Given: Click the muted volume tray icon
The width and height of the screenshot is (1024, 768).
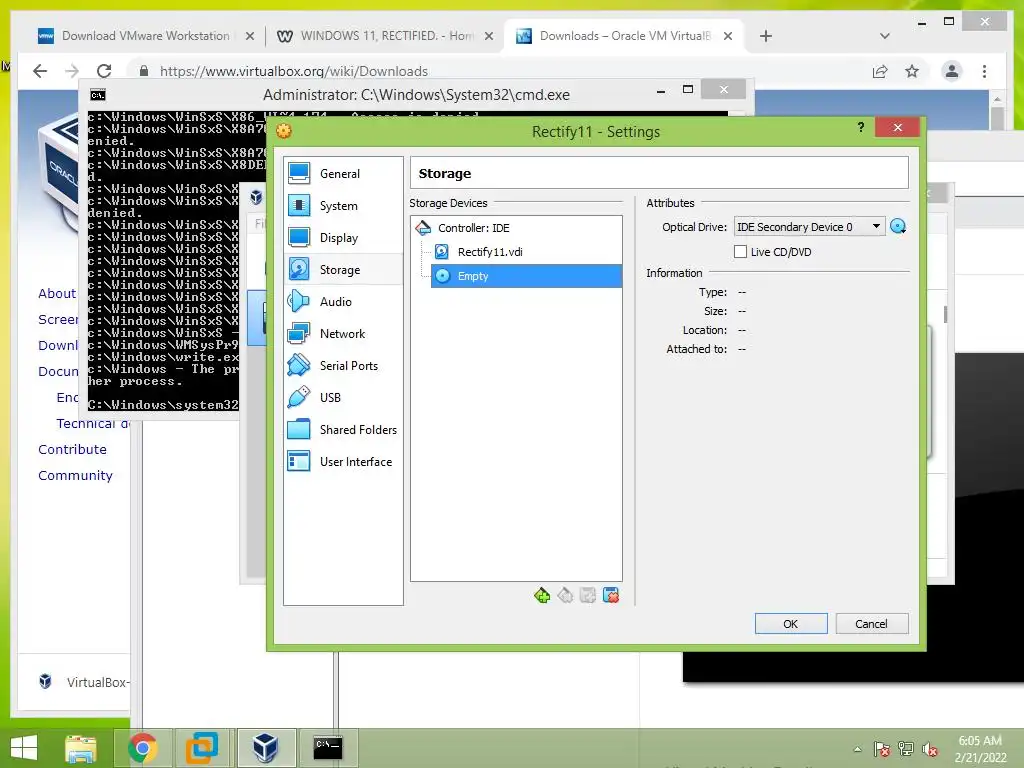Looking at the screenshot, I should pyautogui.click(x=930, y=749).
